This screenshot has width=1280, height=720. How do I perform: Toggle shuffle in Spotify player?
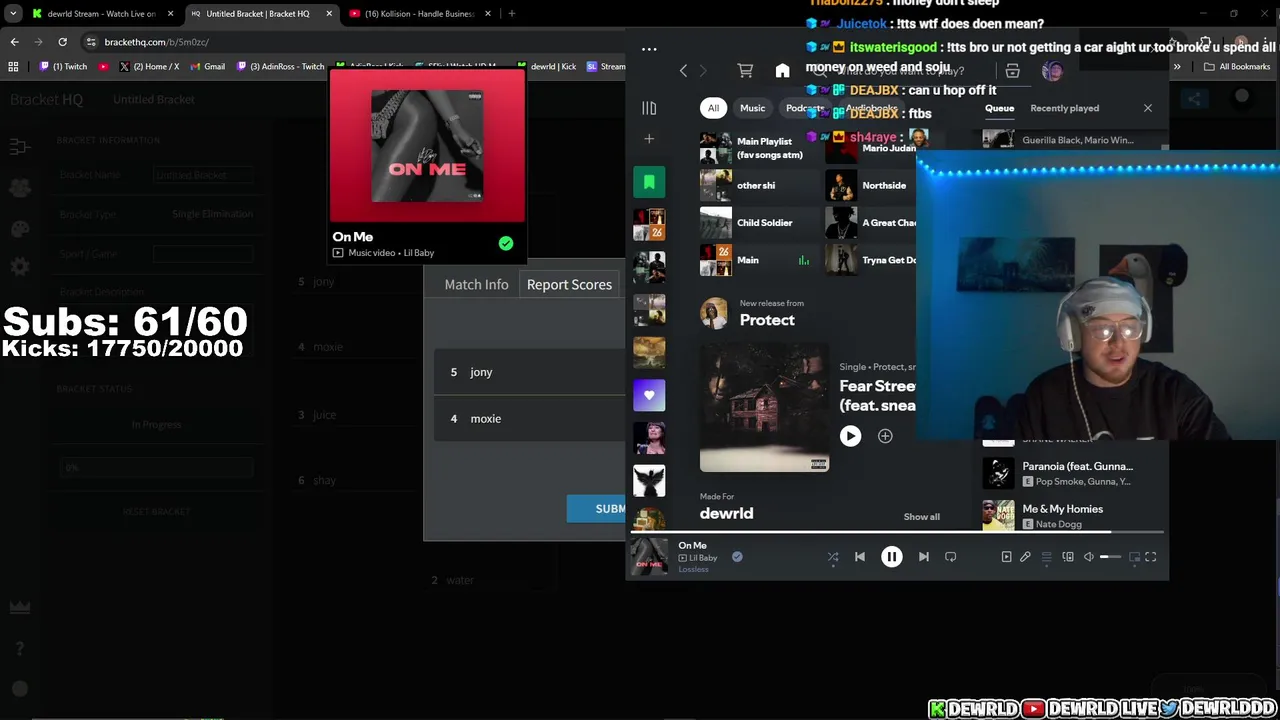(832, 557)
